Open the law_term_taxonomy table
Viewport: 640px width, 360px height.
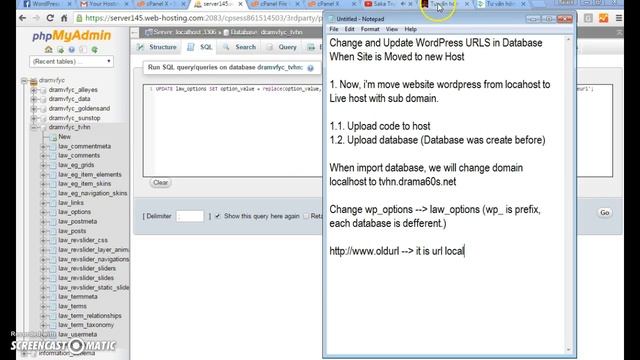pos(86,325)
